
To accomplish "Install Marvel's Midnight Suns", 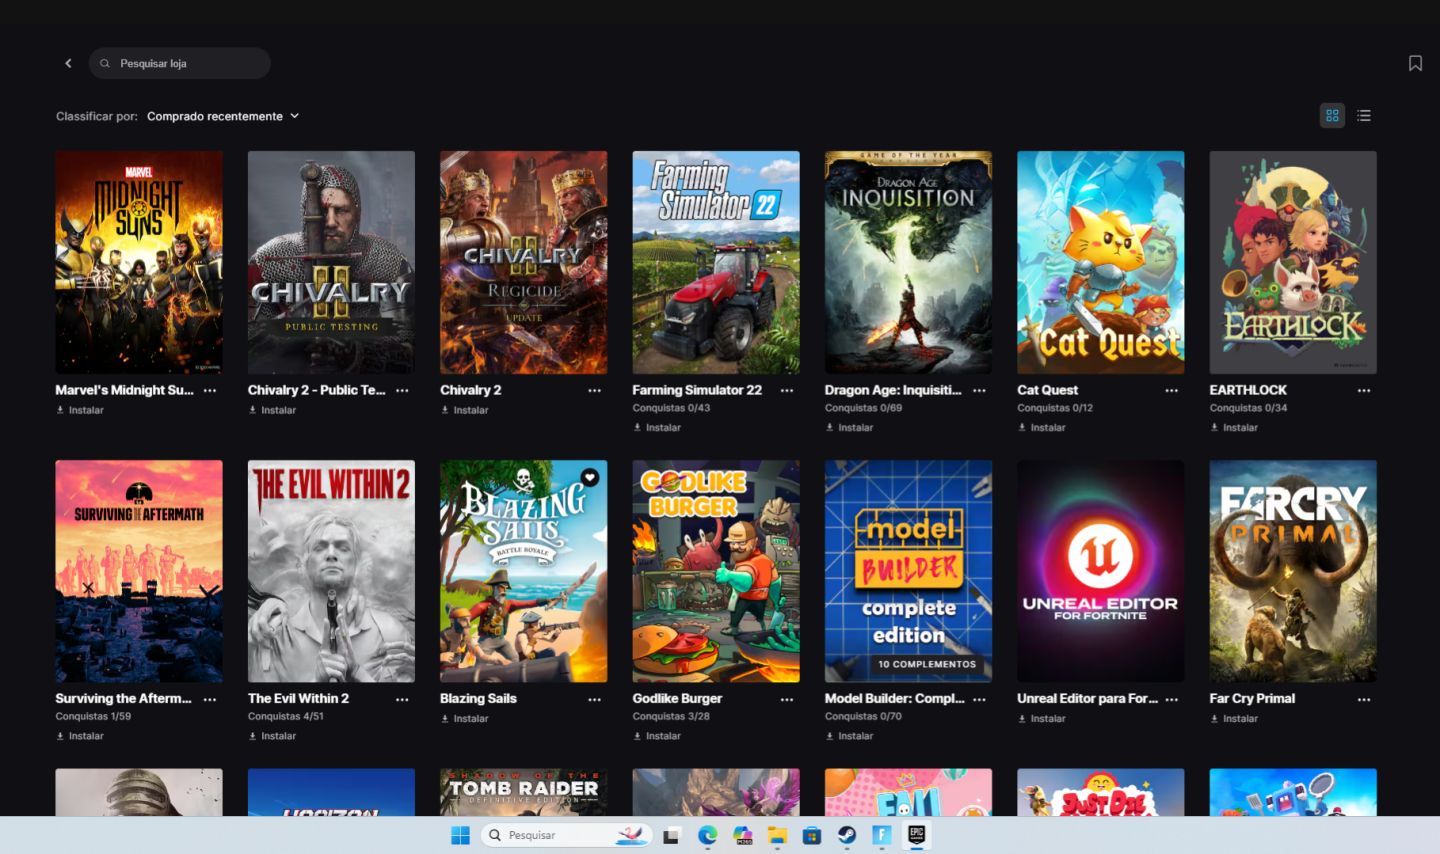I will 80,410.
